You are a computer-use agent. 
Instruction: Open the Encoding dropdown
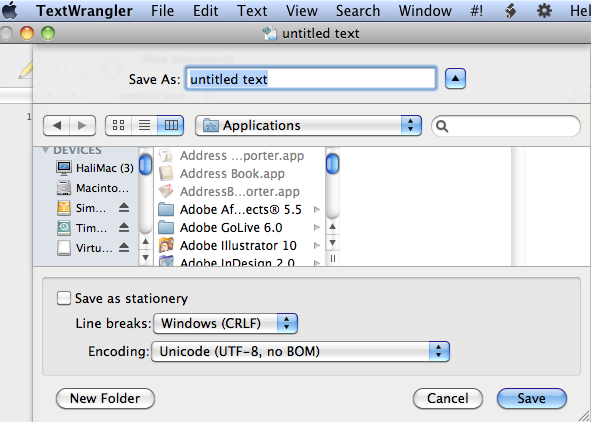coord(300,351)
